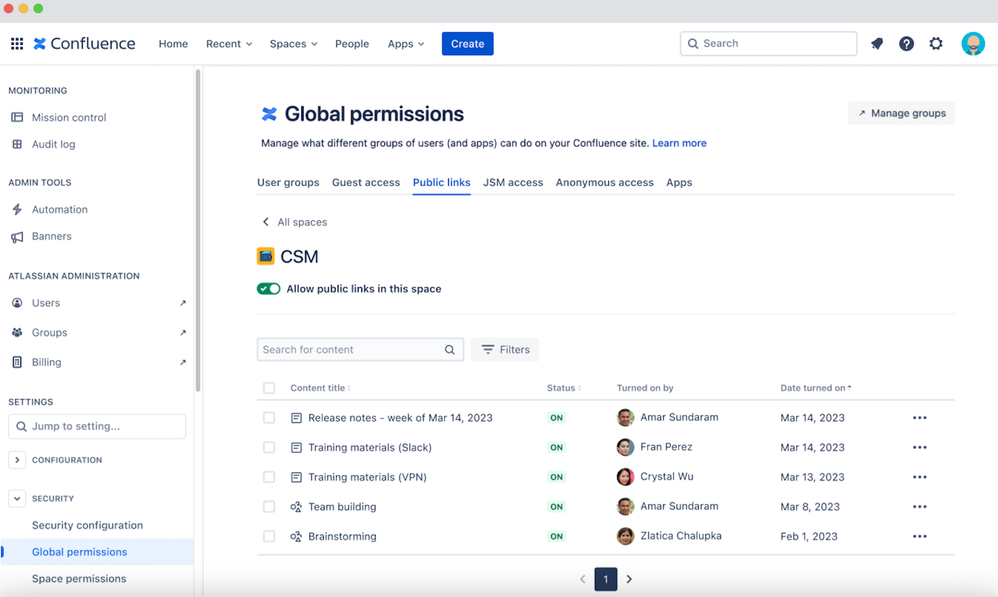Open external link arrow next to Billing
This screenshot has height=597, width=998.
183,362
